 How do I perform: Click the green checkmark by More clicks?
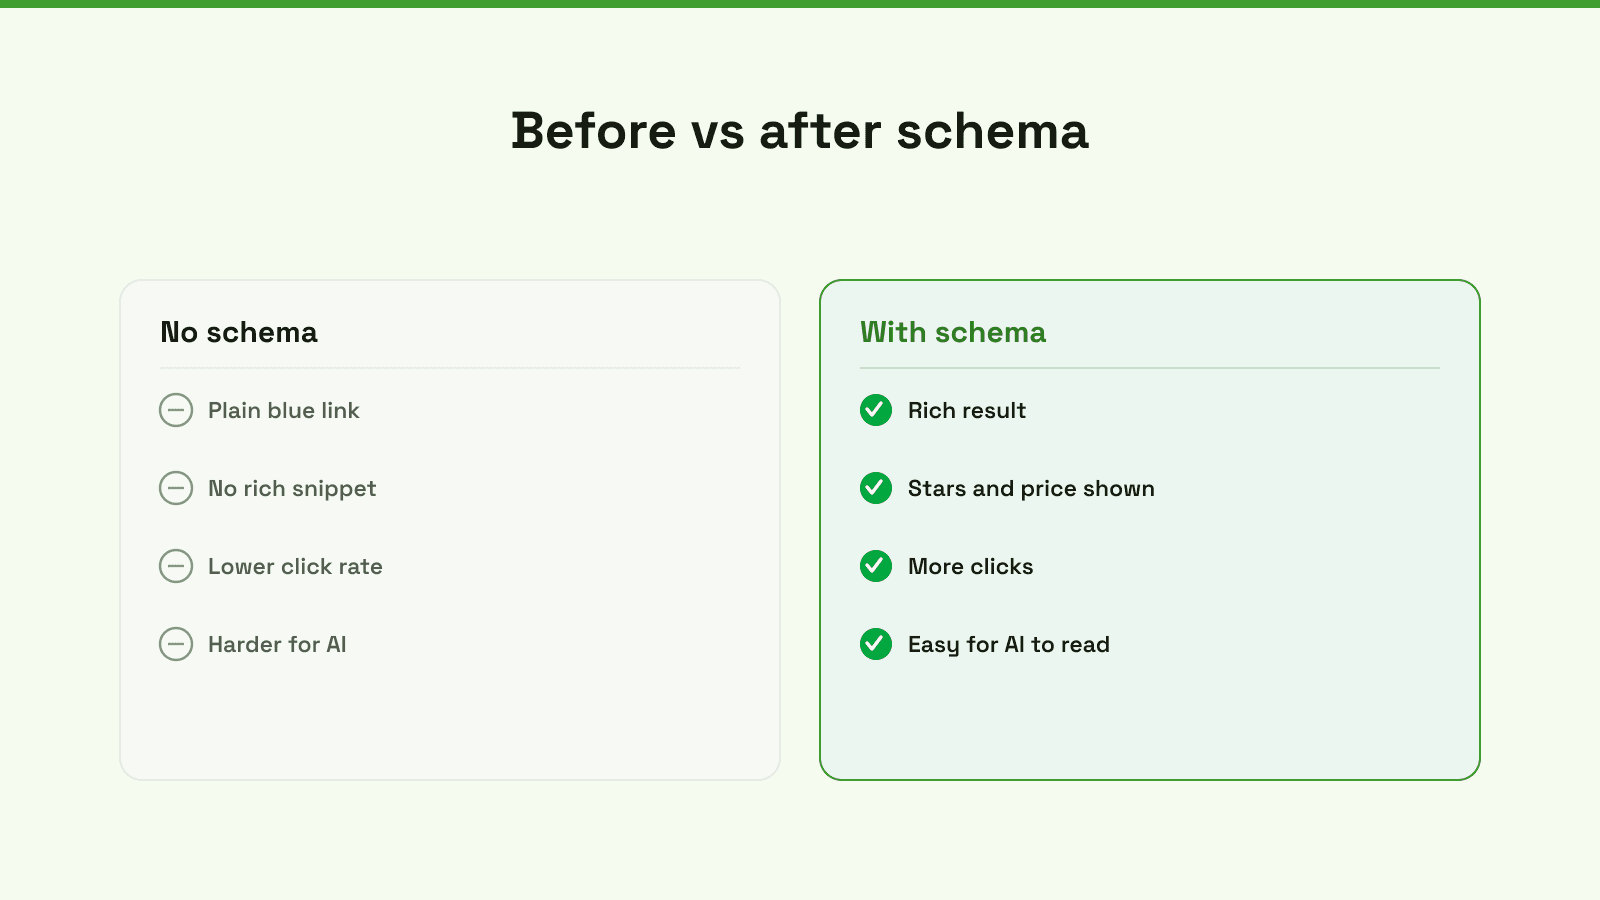[x=876, y=566]
